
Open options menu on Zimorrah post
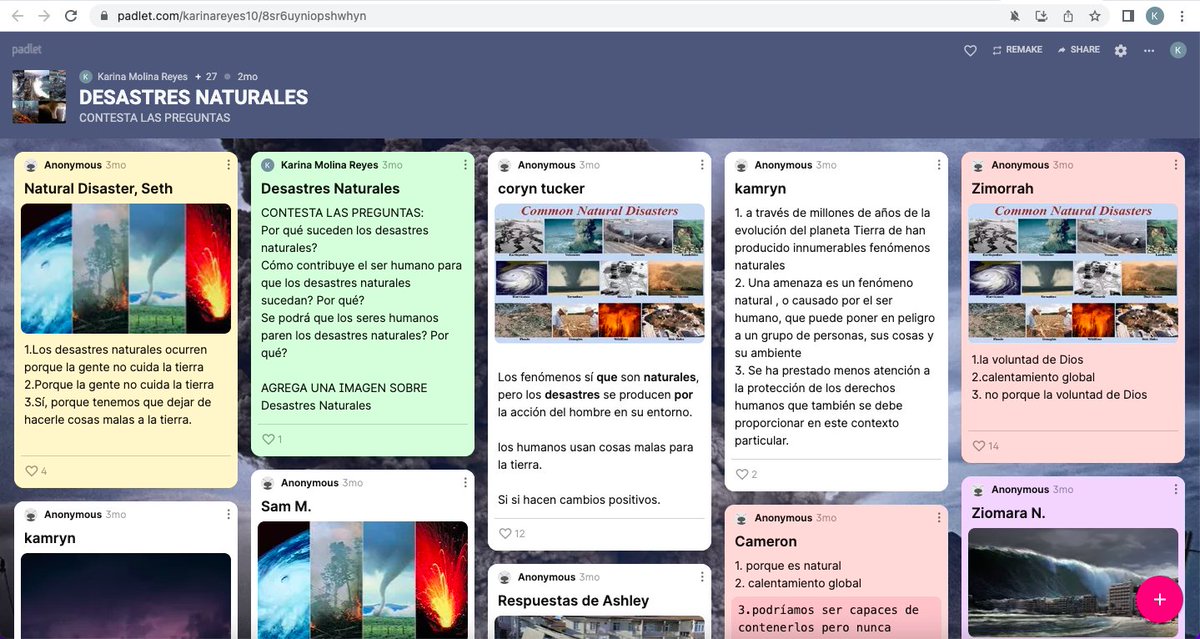coord(1176,165)
